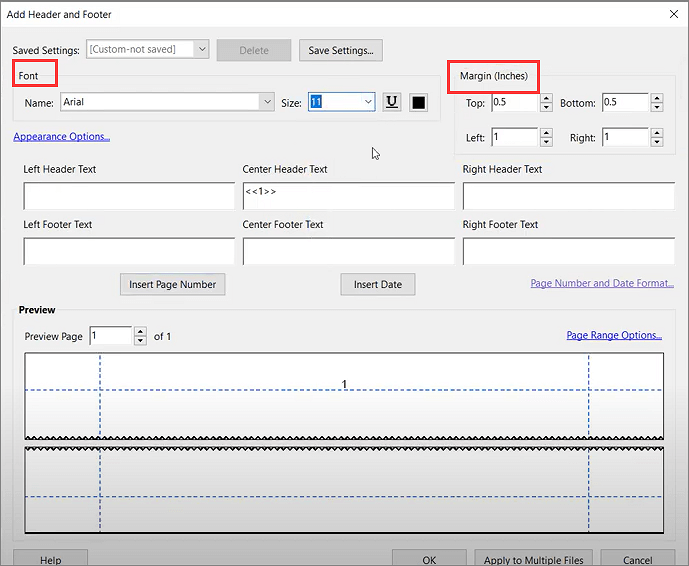Increase the Left margin value
The width and height of the screenshot is (689, 566).
click(x=545, y=133)
